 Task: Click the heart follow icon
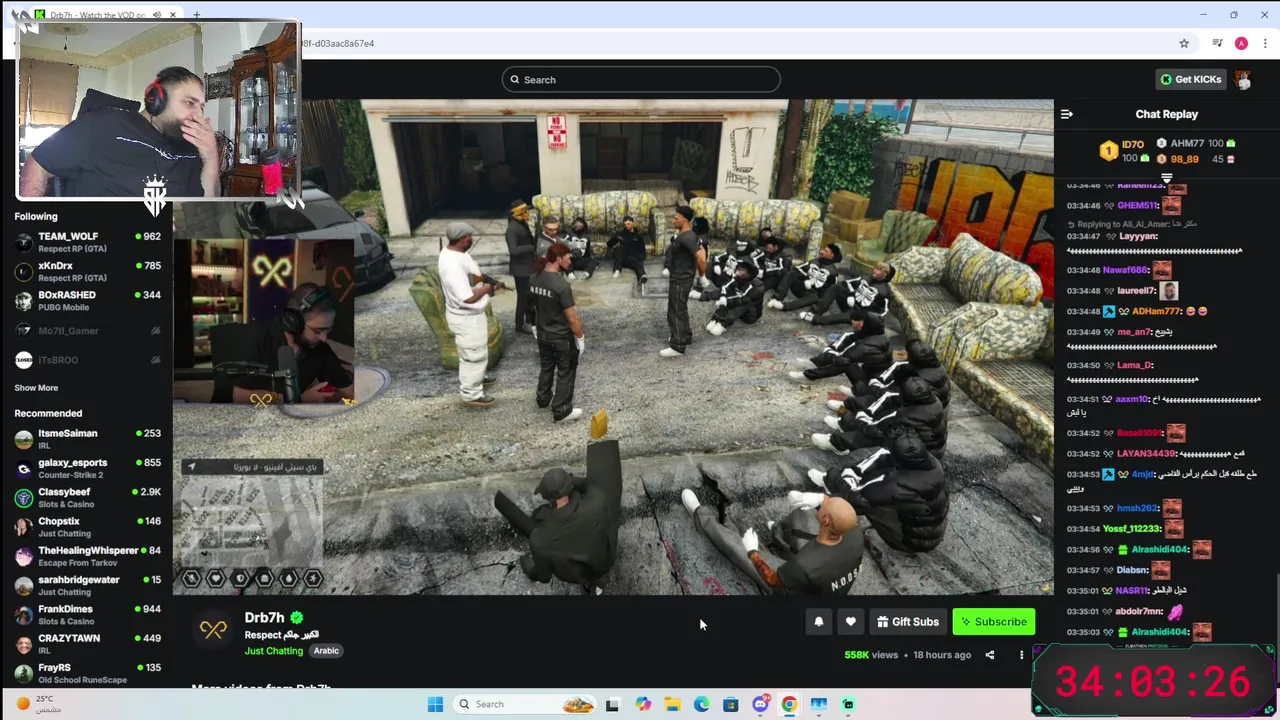tap(851, 622)
